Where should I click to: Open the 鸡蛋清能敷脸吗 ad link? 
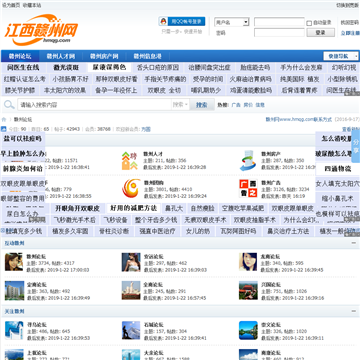pos(251,90)
